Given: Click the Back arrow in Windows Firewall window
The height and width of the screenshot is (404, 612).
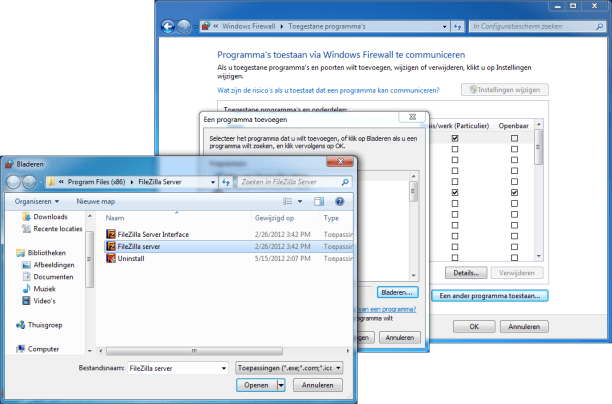Looking at the screenshot, I should pyautogui.click(x=168, y=27).
